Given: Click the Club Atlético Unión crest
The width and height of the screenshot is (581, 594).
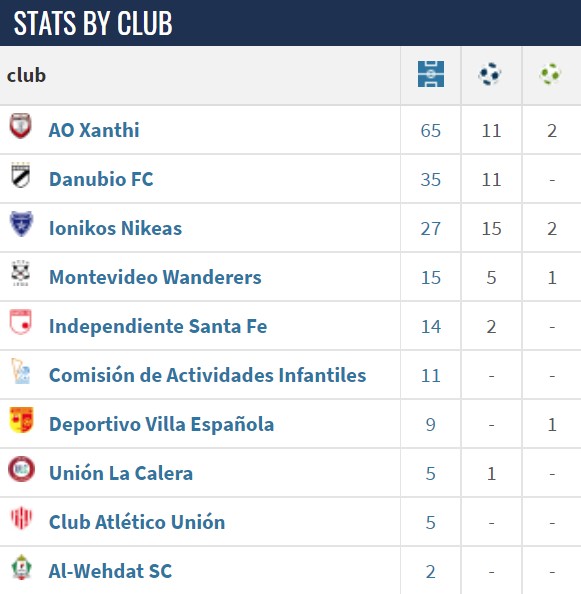Looking at the screenshot, I should point(21,518).
